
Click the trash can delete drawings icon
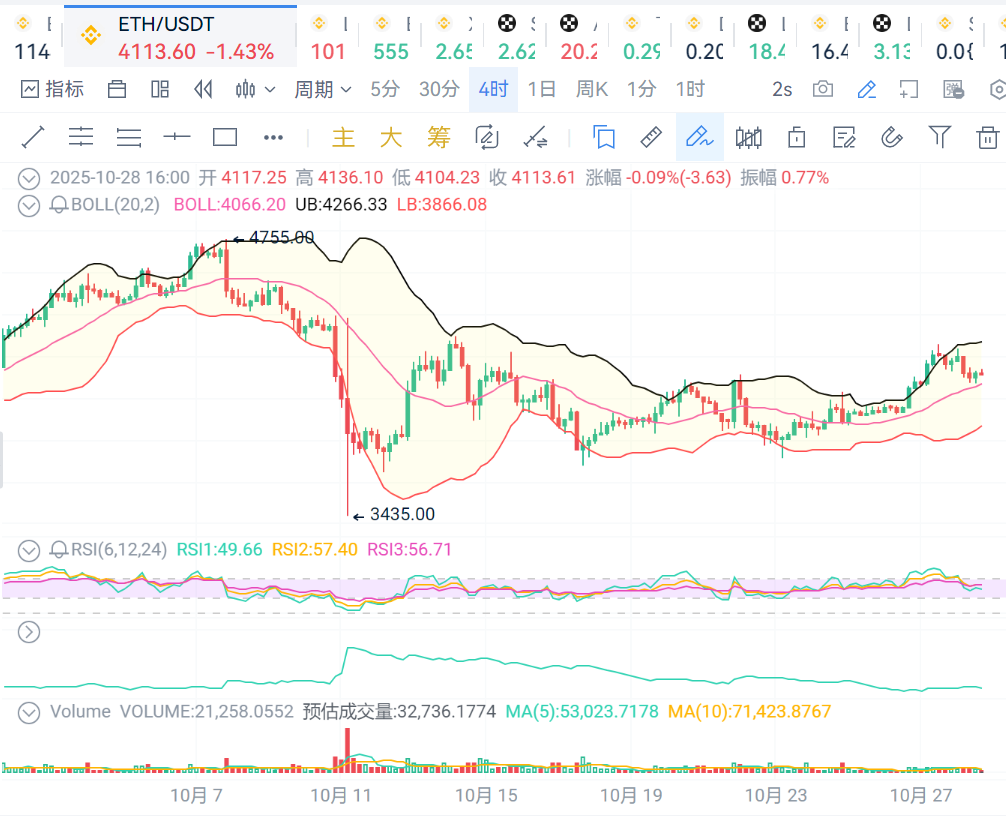coord(987,137)
